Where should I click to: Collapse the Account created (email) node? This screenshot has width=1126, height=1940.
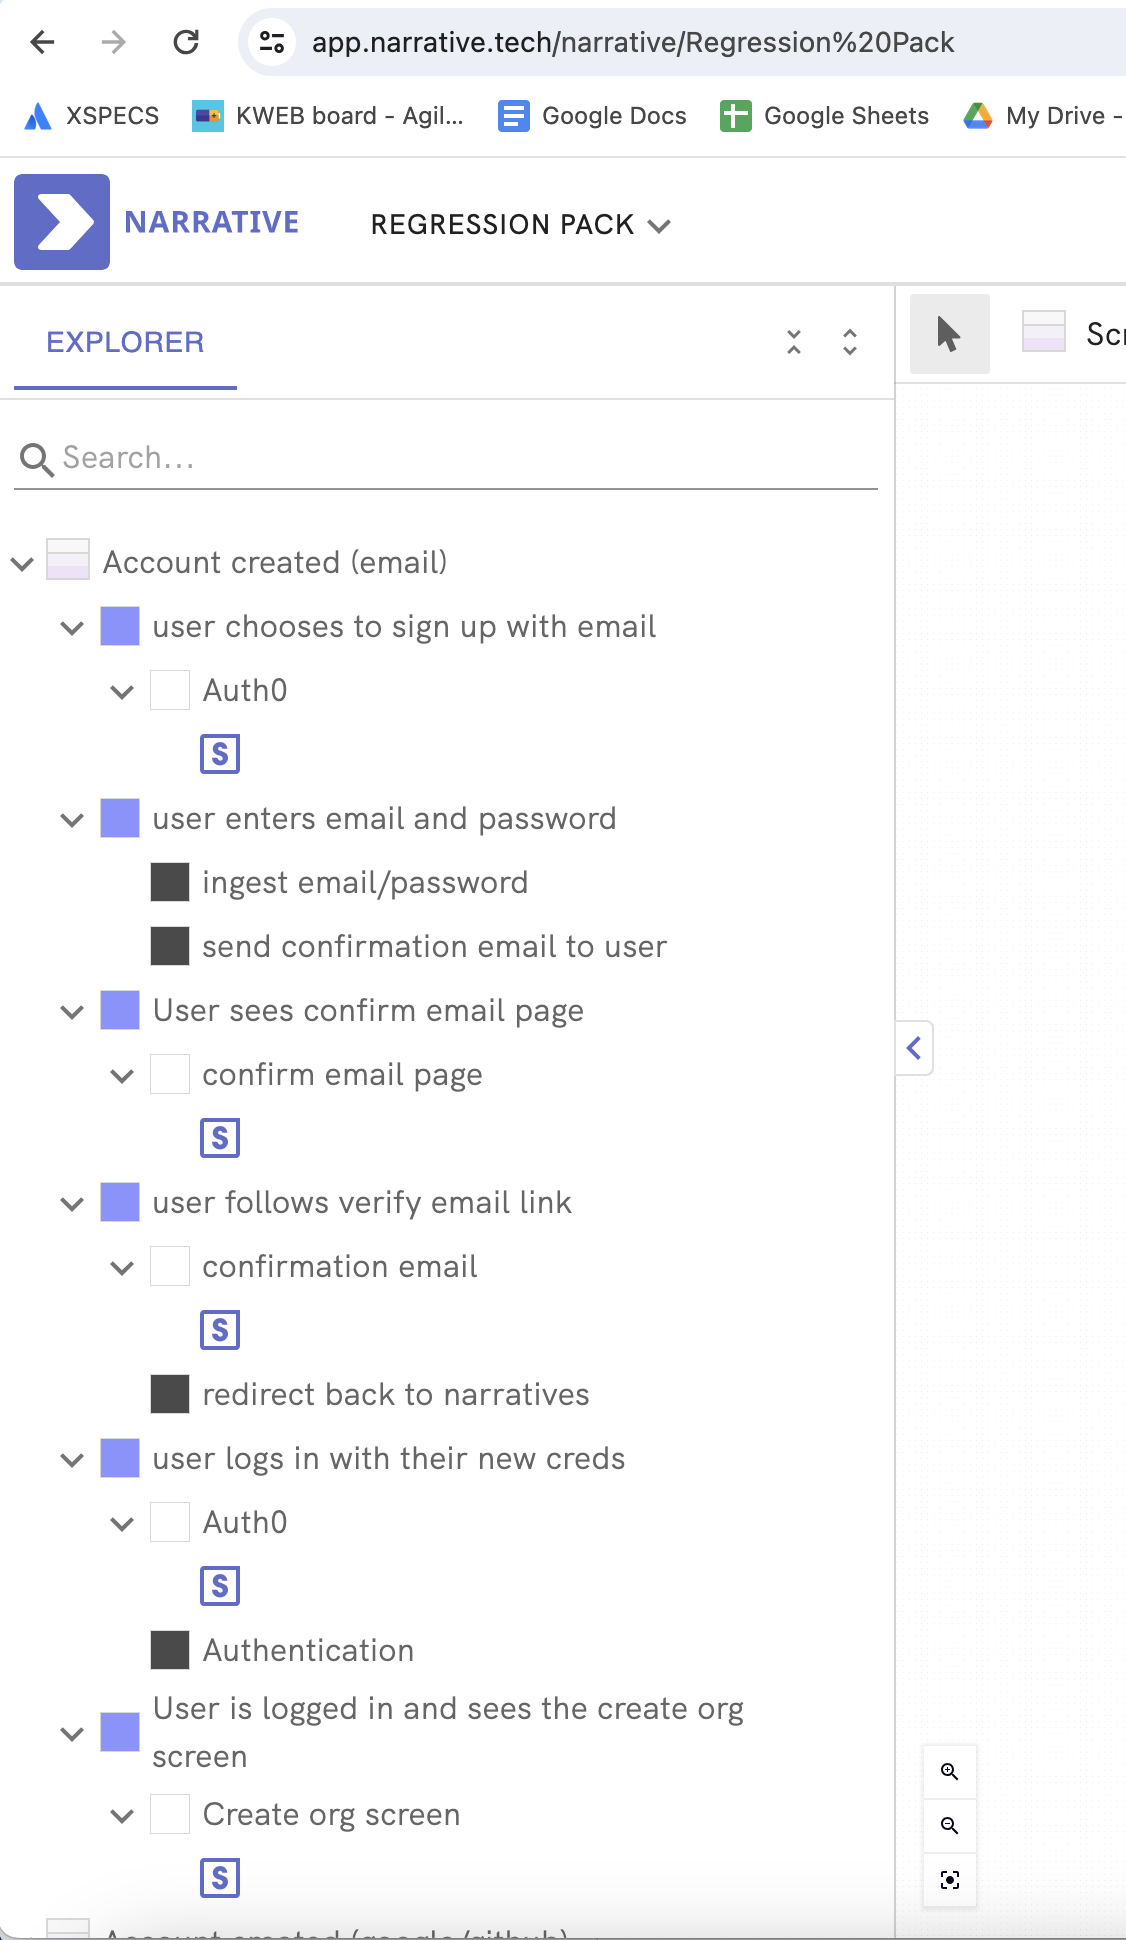pos(22,564)
